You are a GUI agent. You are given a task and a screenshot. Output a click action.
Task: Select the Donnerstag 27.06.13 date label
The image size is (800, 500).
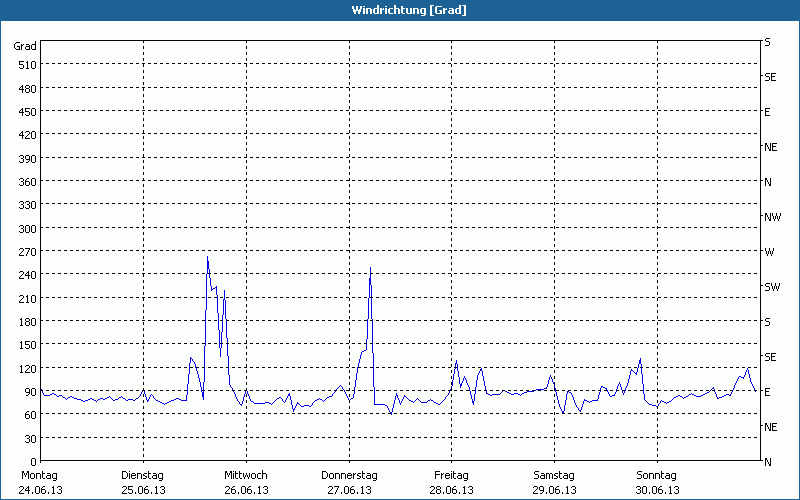click(349, 482)
